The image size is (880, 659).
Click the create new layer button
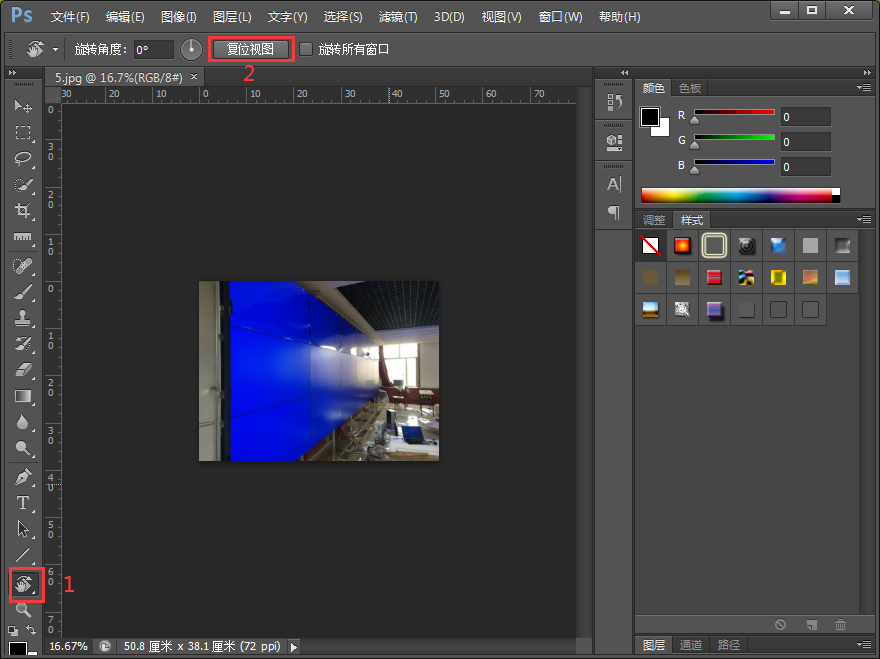[810, 624]
